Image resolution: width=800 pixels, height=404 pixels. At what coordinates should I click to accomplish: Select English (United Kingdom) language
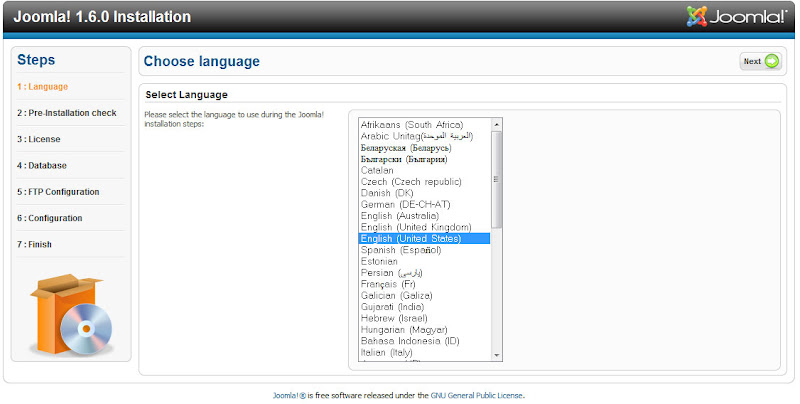tap(424, 227)
